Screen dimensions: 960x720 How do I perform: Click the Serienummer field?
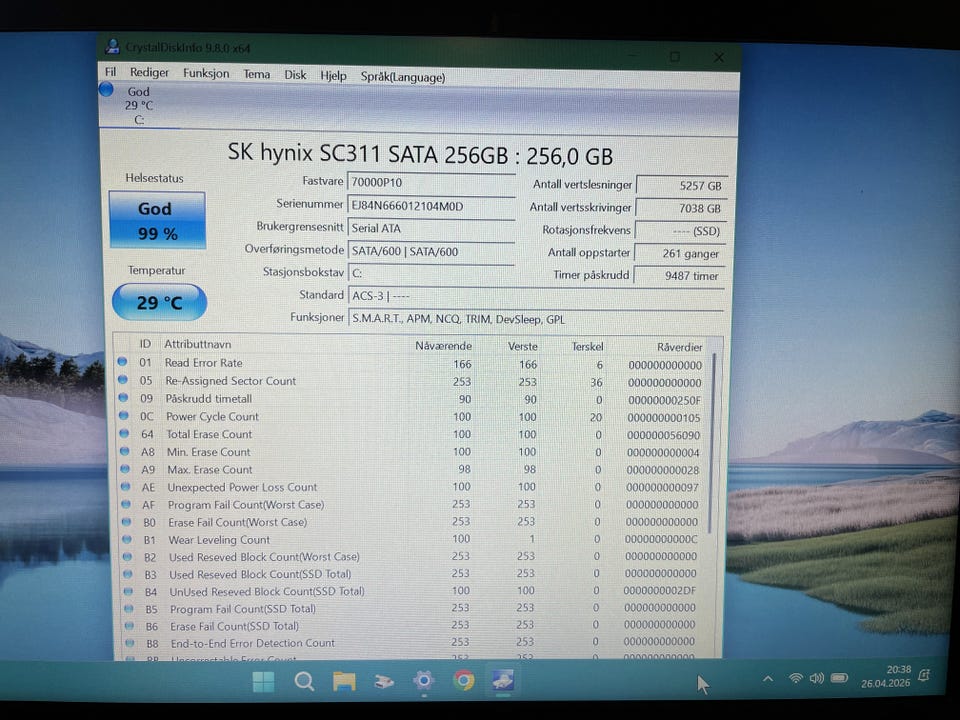(431, 206)
